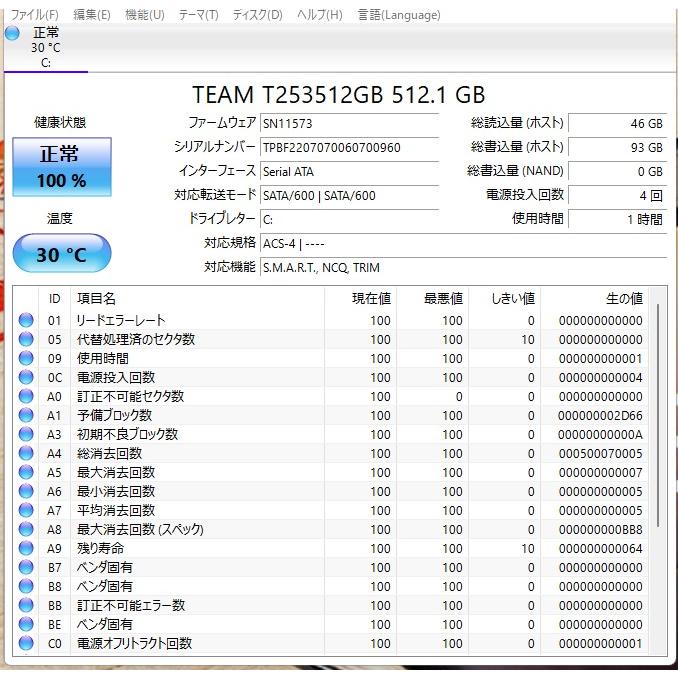
Task: Click the interface field Serial ATA
Action: coord(349,172)
